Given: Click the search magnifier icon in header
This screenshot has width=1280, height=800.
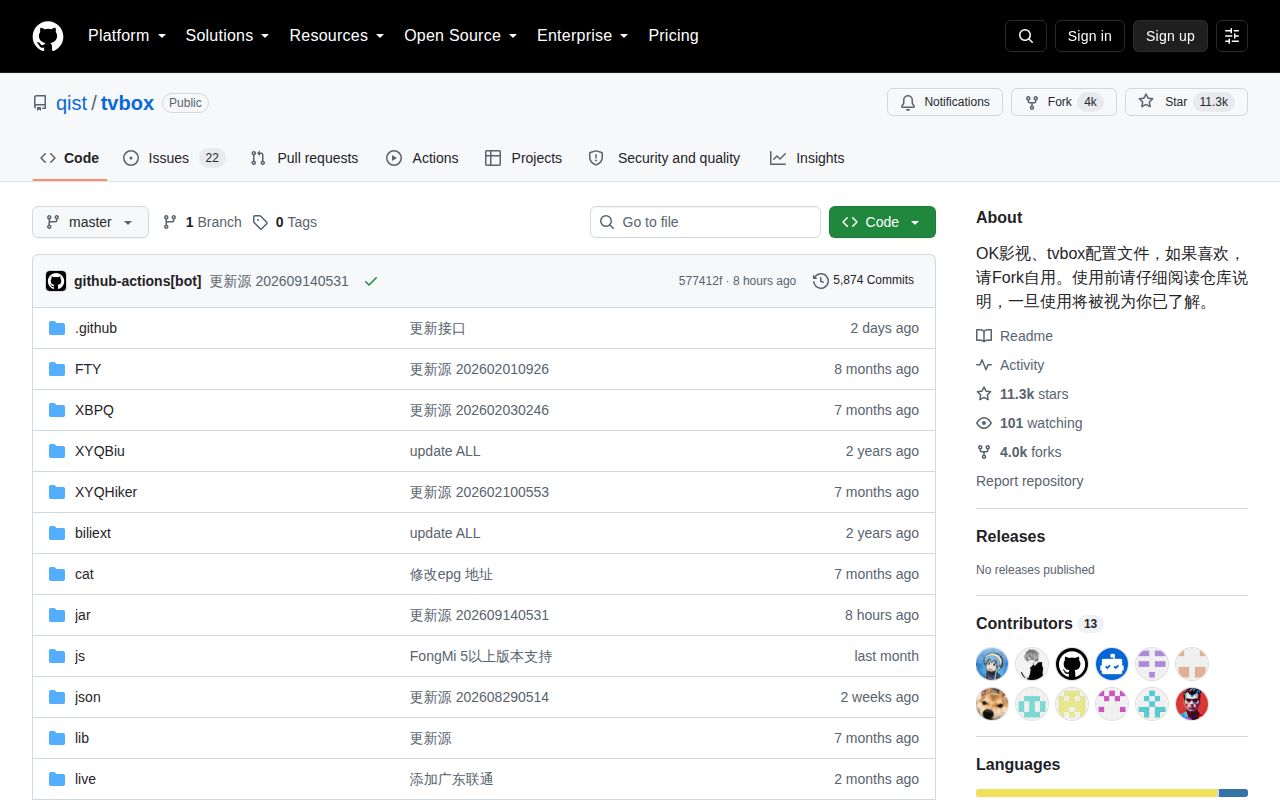Looking at the screenshot, I should 1026,36.
